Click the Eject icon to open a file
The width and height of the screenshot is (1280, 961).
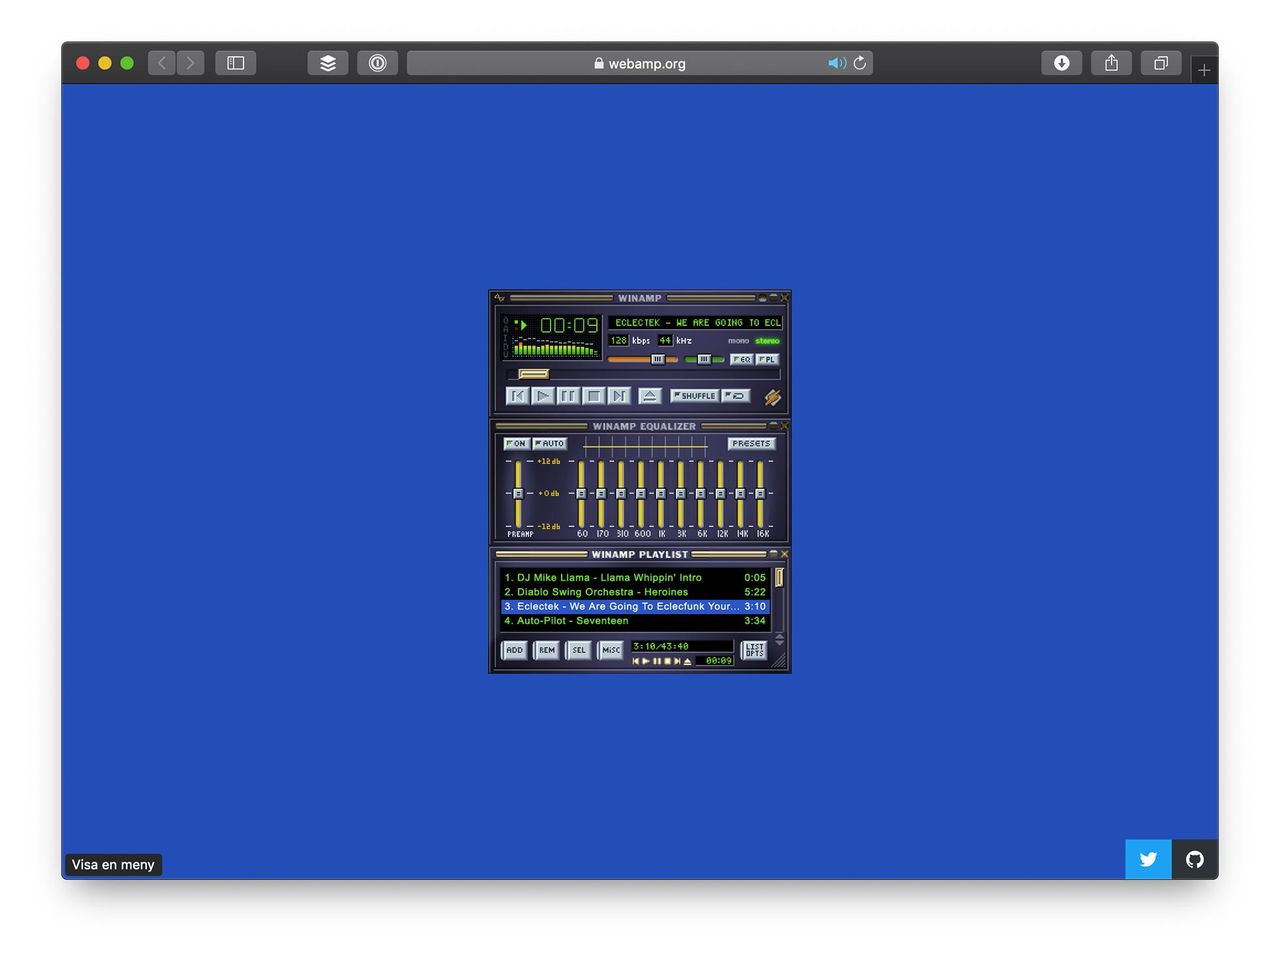tap(650, 394)
